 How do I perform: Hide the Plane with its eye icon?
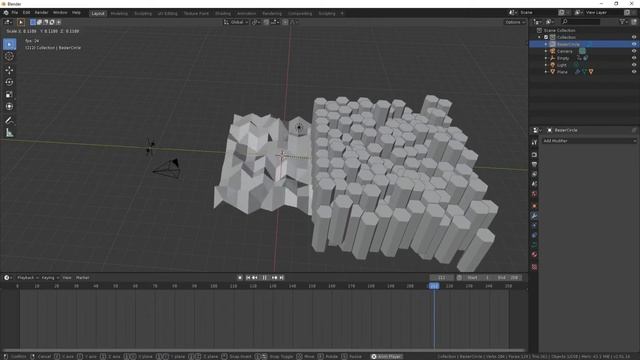click(x=634, y=72)
